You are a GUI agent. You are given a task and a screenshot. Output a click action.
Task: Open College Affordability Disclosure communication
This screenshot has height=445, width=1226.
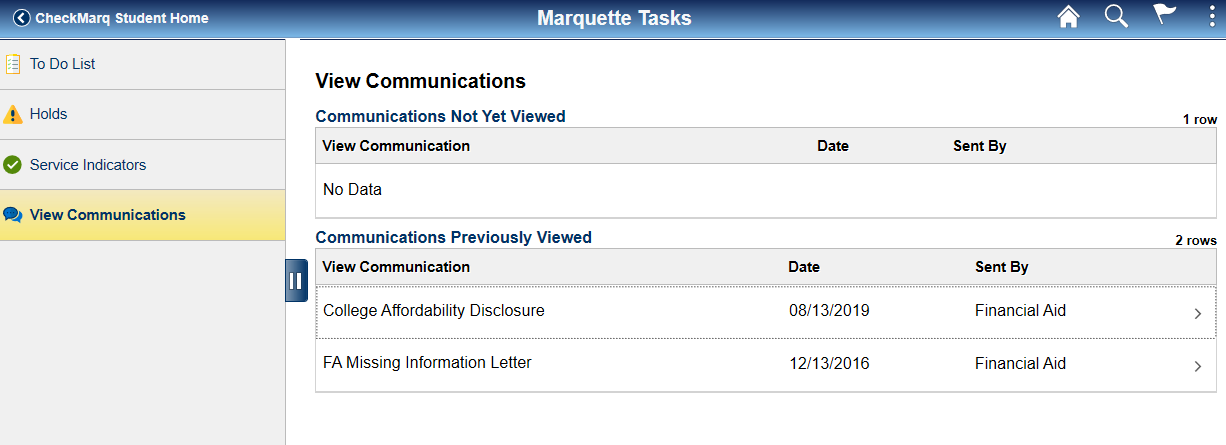[x=434, y=311]
